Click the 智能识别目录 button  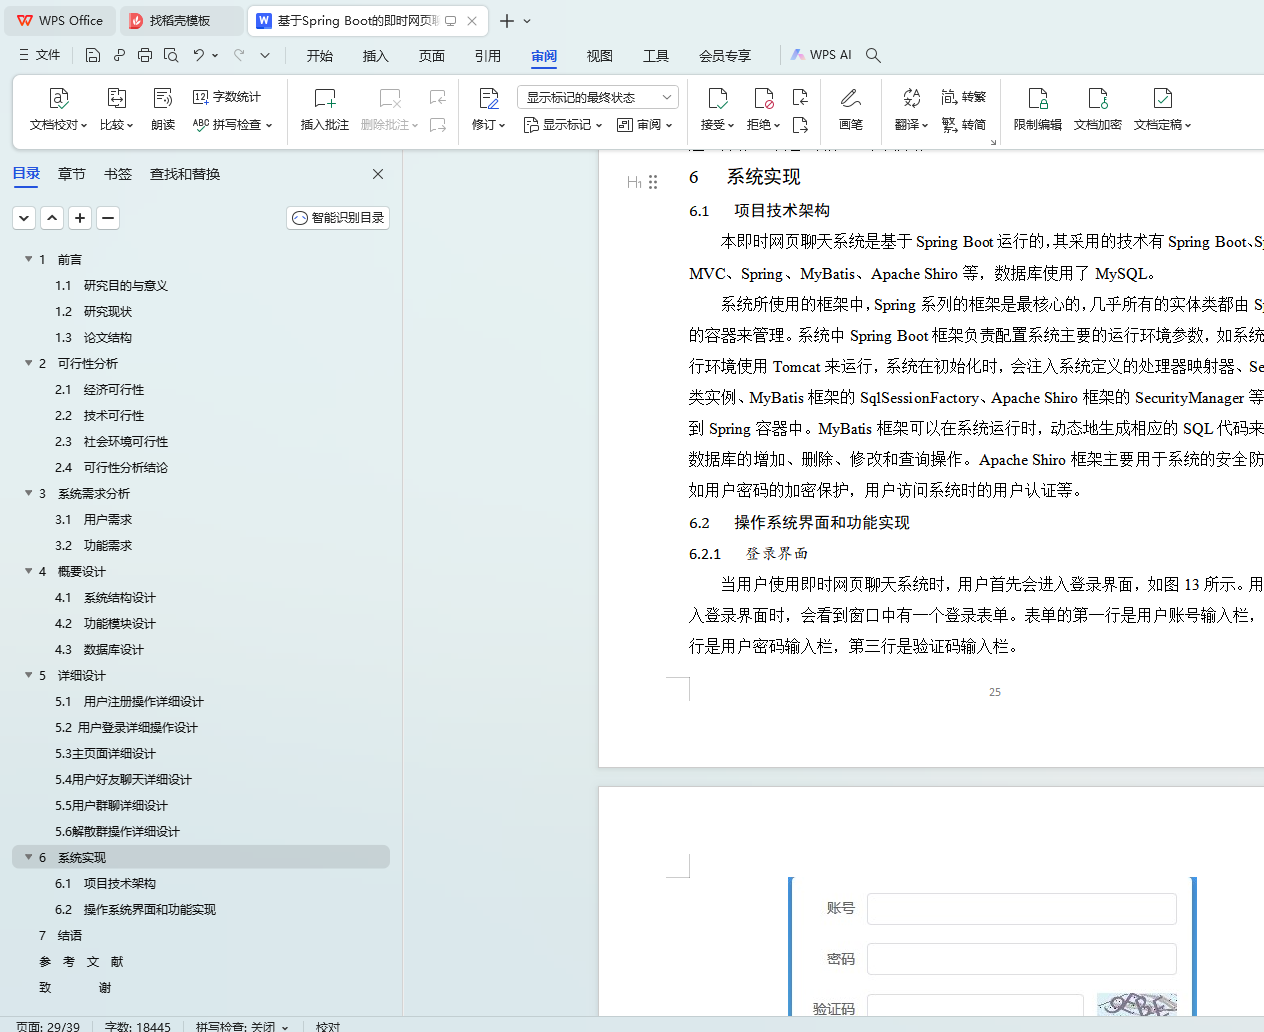tap(338, 218)
